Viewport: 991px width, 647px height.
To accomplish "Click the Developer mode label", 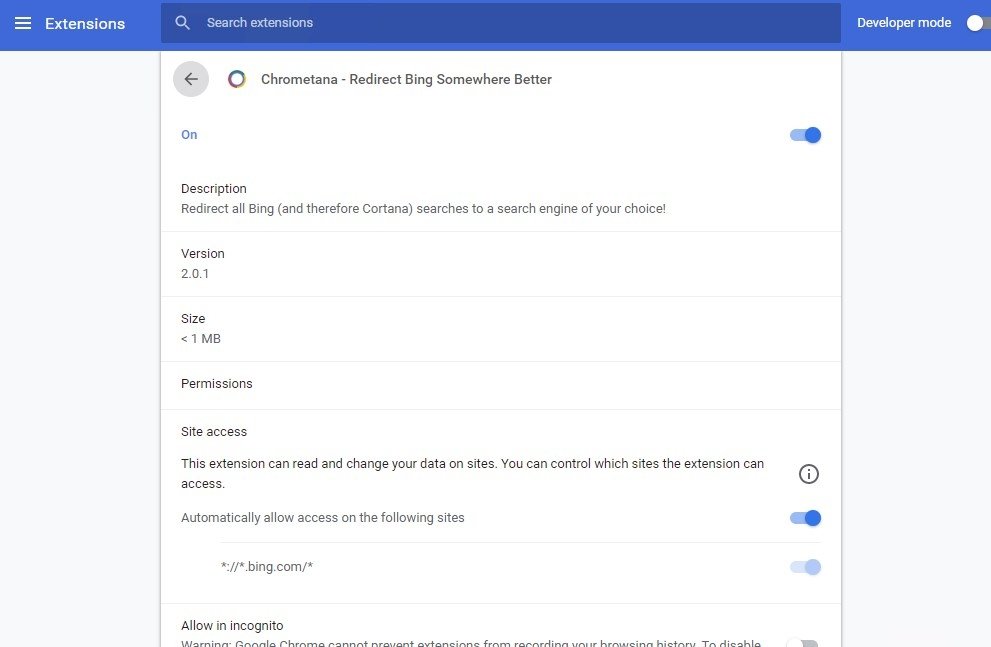I will 904,23.
